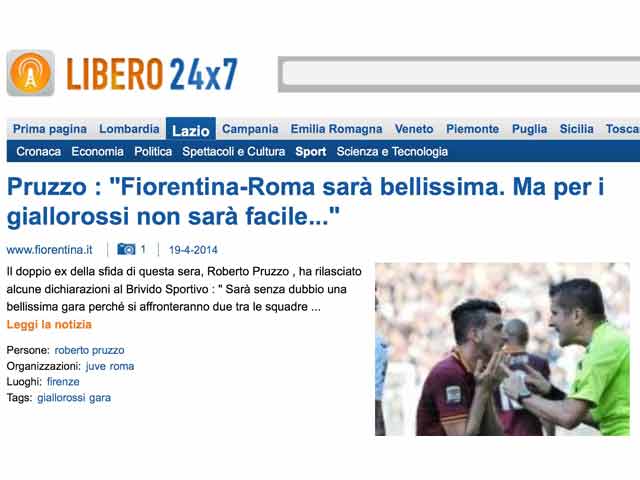Select the Economia category
This screenshot has height=480, width=640.
(x=97, y=151)
